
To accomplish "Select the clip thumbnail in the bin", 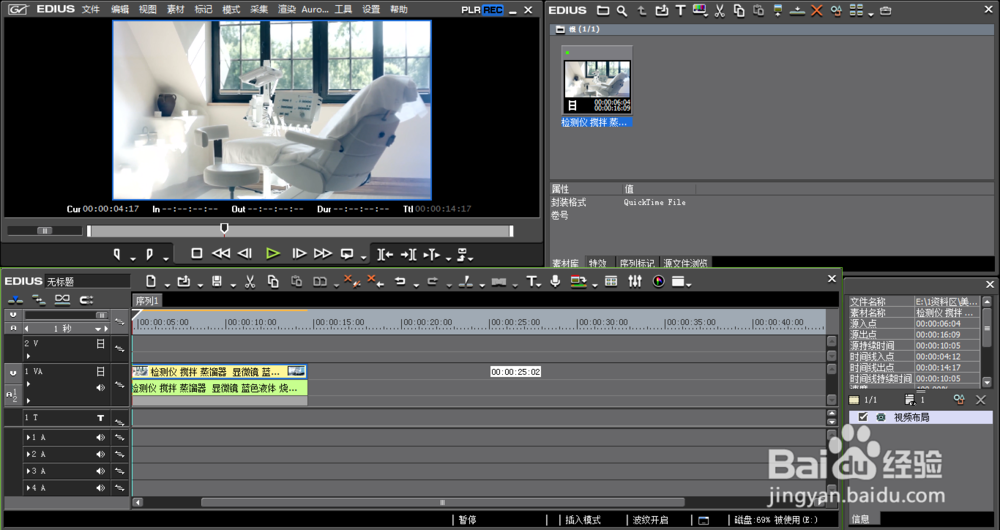I will click(597, 80).
